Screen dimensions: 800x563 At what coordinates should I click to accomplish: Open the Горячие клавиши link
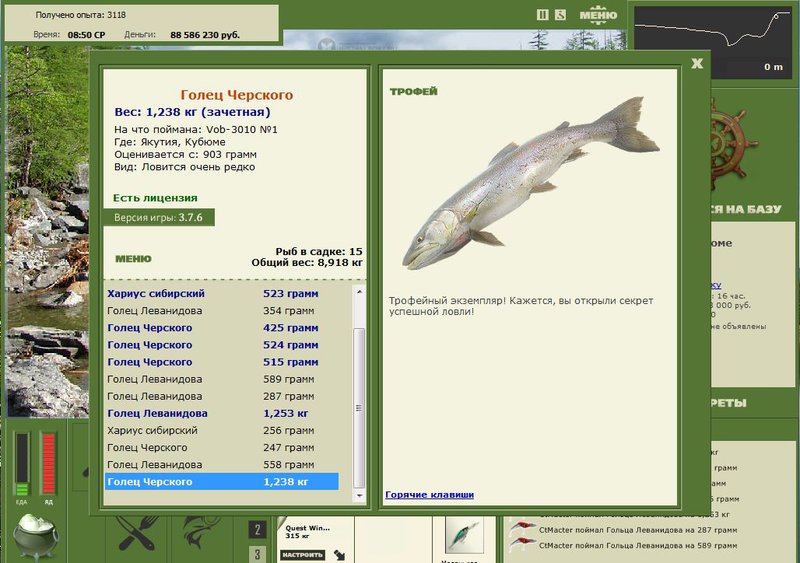click(430, 494)
